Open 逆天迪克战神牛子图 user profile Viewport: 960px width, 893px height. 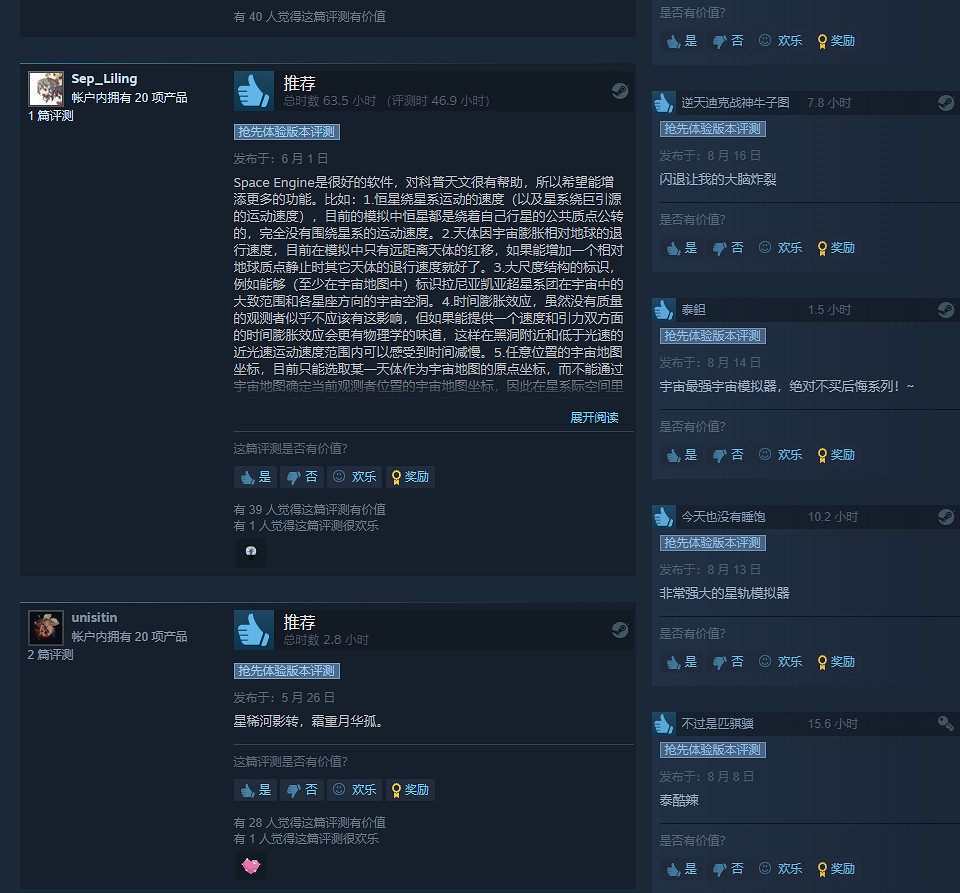coord(735,102)
